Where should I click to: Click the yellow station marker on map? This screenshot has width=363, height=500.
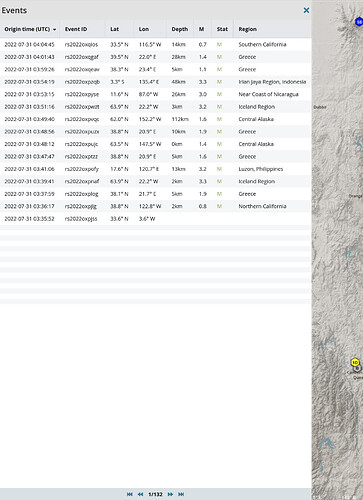(355, 362)
